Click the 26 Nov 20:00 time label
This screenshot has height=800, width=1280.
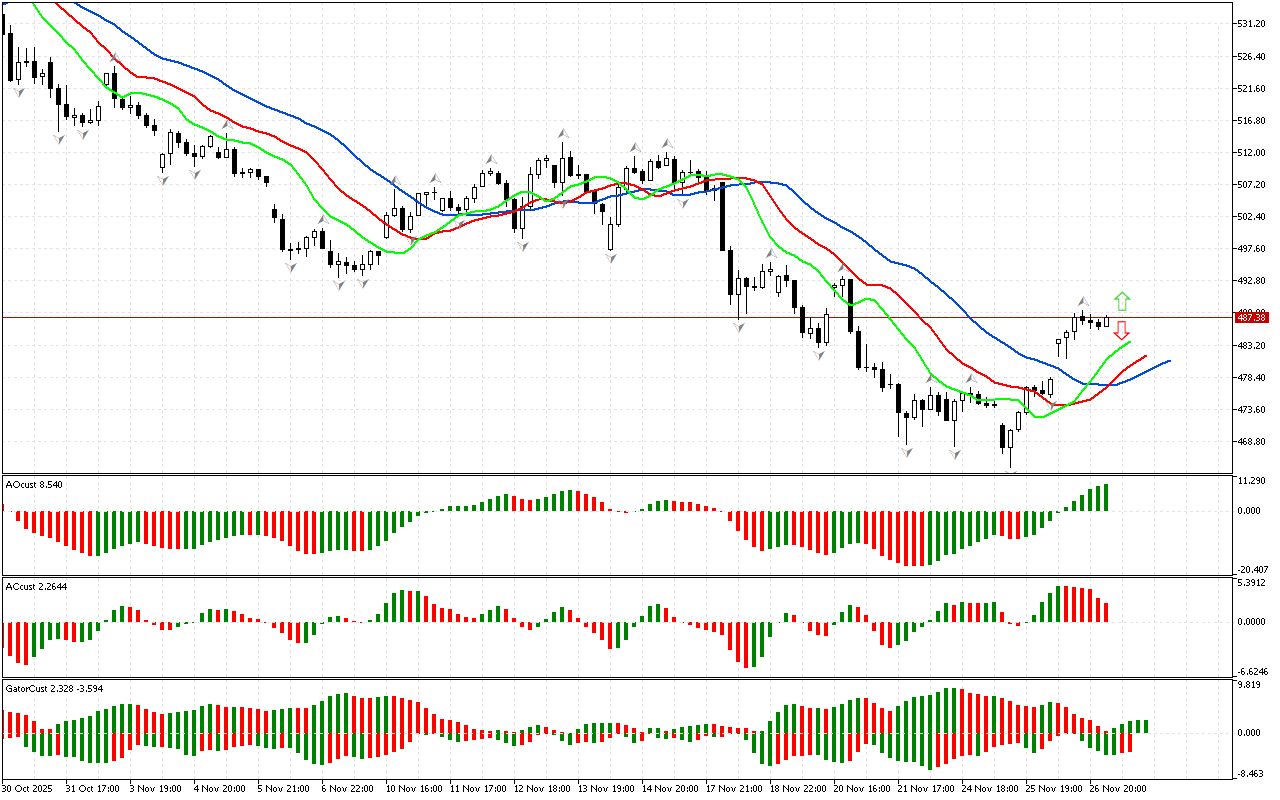pos(1118,788)
